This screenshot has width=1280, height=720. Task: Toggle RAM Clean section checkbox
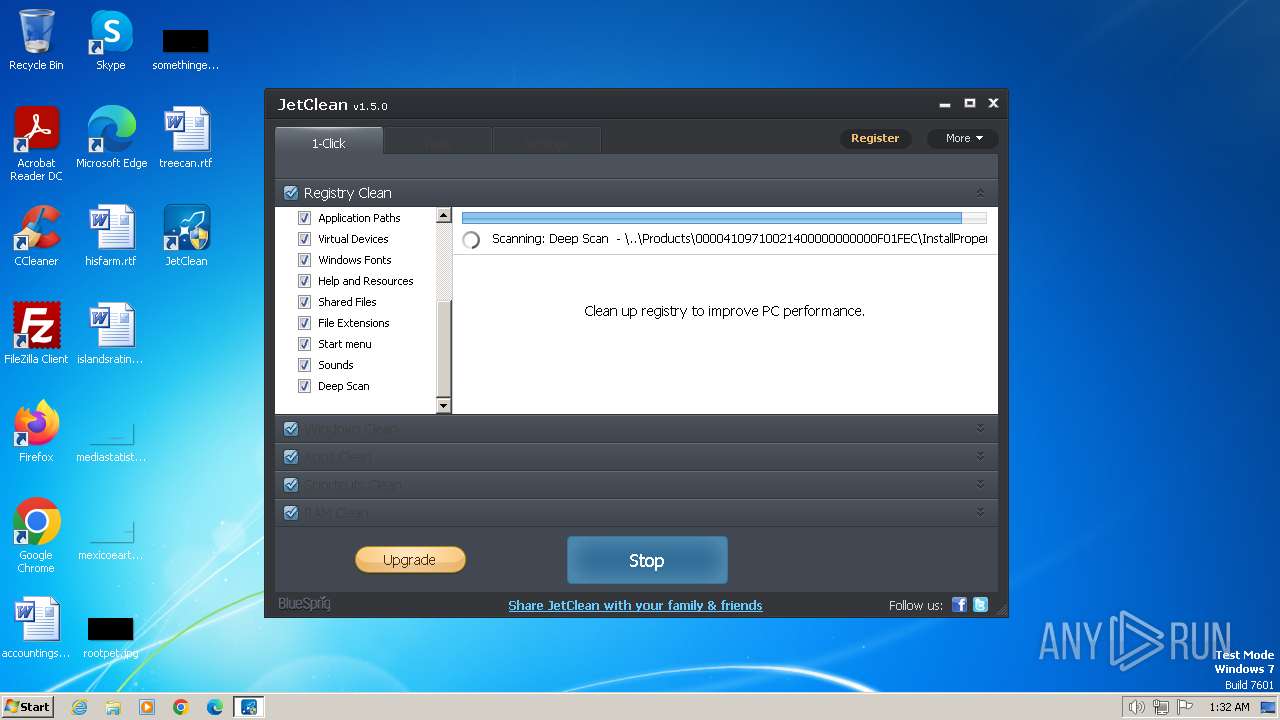[x=291, y=513]
